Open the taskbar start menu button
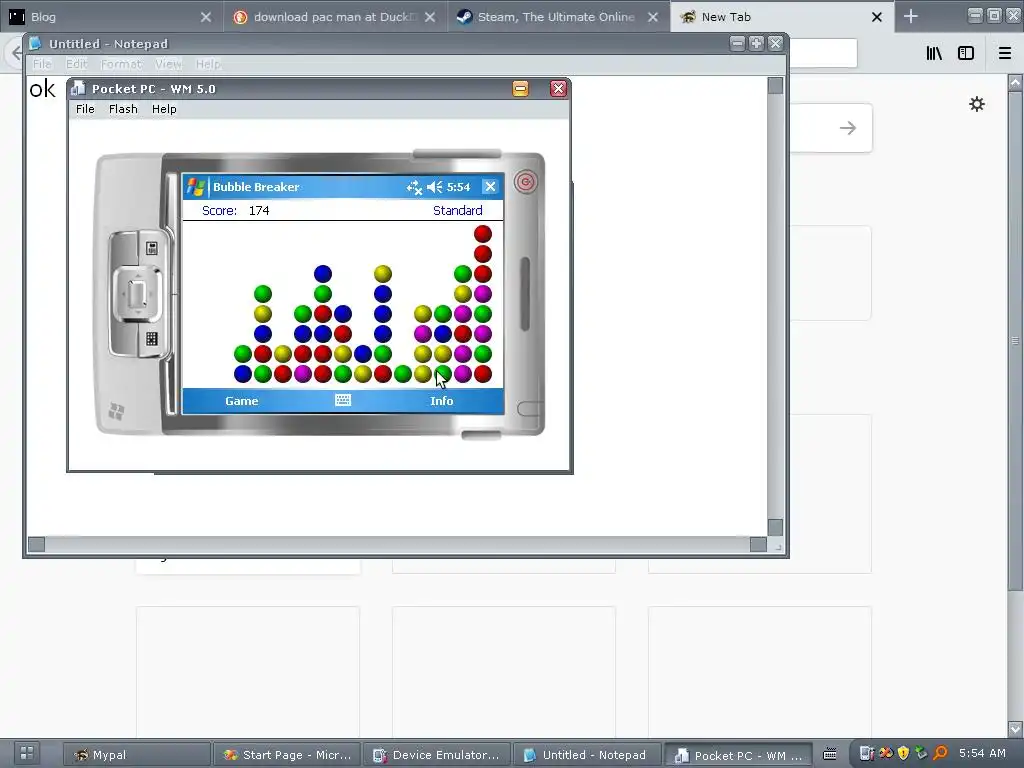 (27, 753)
